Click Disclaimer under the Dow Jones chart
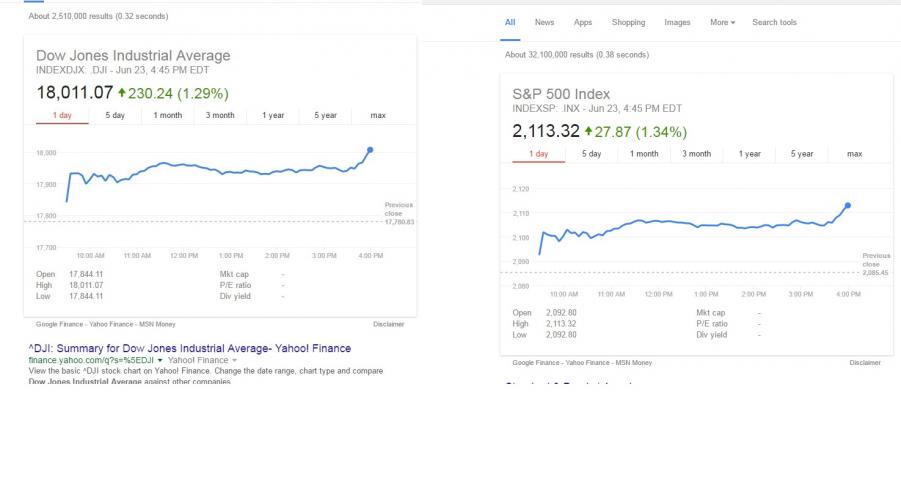Image resolution: width=901 pixels, height=494 pixels. point(388,324)
